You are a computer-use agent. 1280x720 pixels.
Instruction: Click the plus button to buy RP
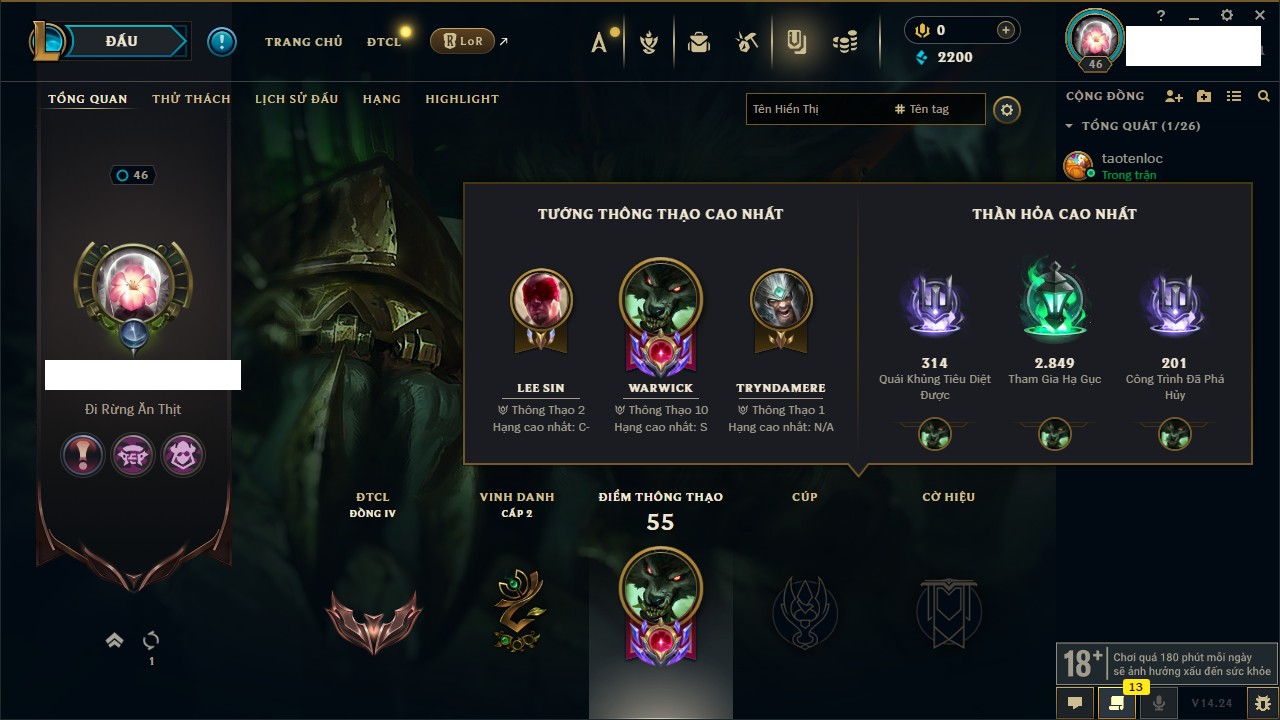coord(1006,30)
